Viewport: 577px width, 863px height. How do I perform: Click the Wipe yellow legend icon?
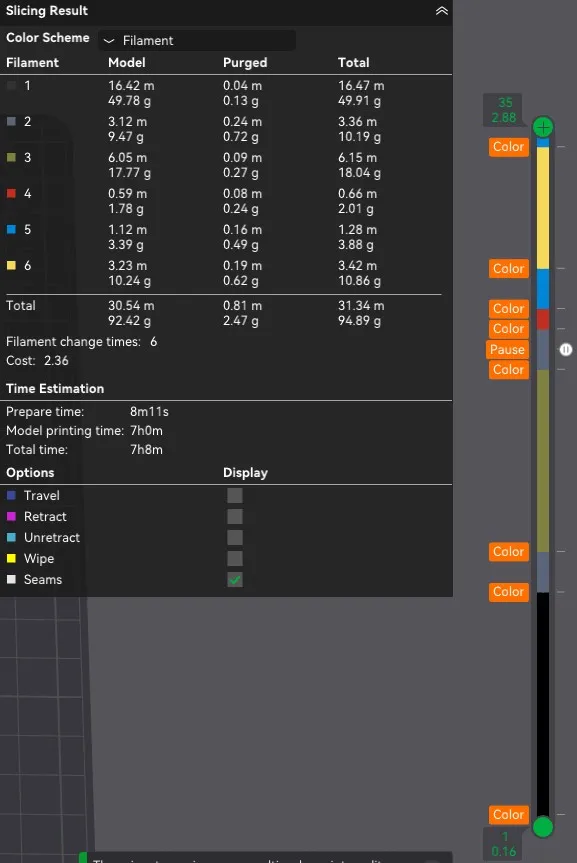point(11,558)
